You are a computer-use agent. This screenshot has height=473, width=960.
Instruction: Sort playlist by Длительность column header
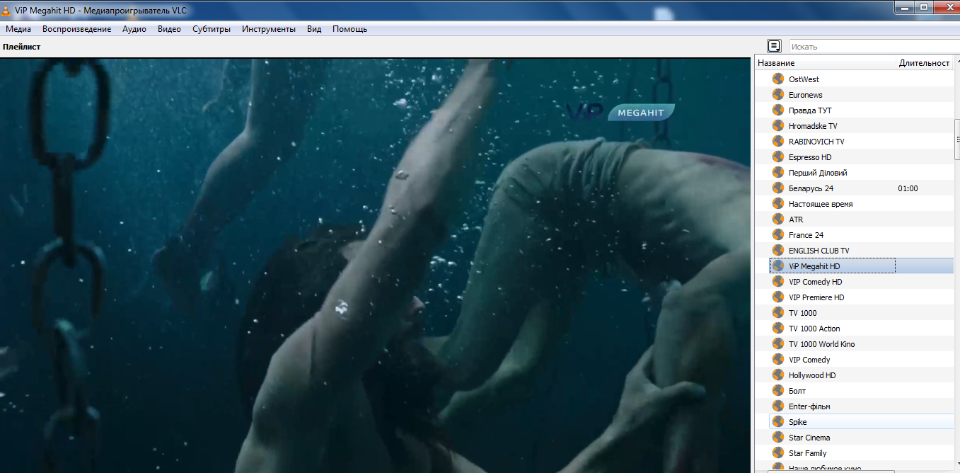(924, 63)
